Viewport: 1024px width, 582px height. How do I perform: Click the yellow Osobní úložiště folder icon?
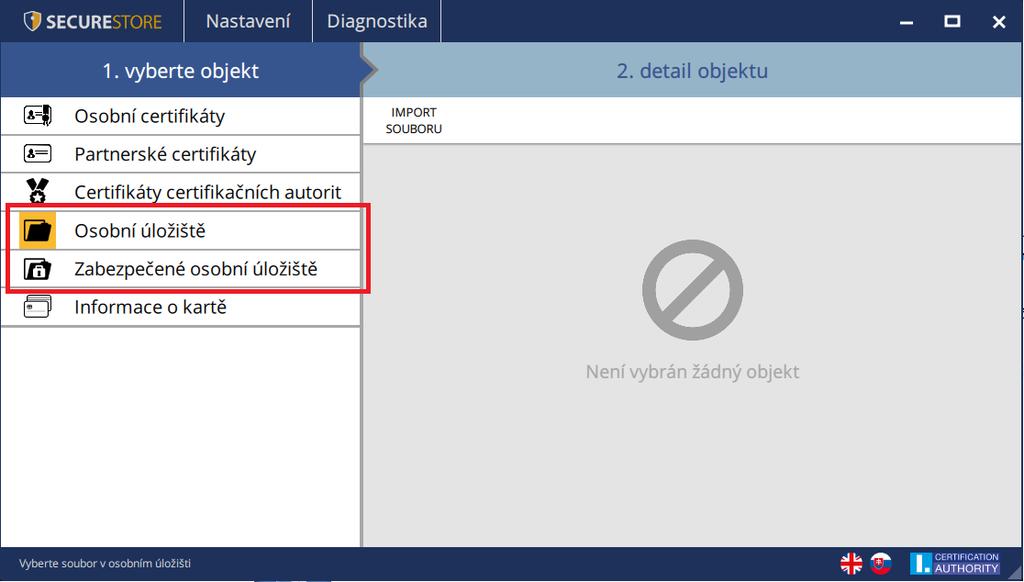click(x=37, y=230)
